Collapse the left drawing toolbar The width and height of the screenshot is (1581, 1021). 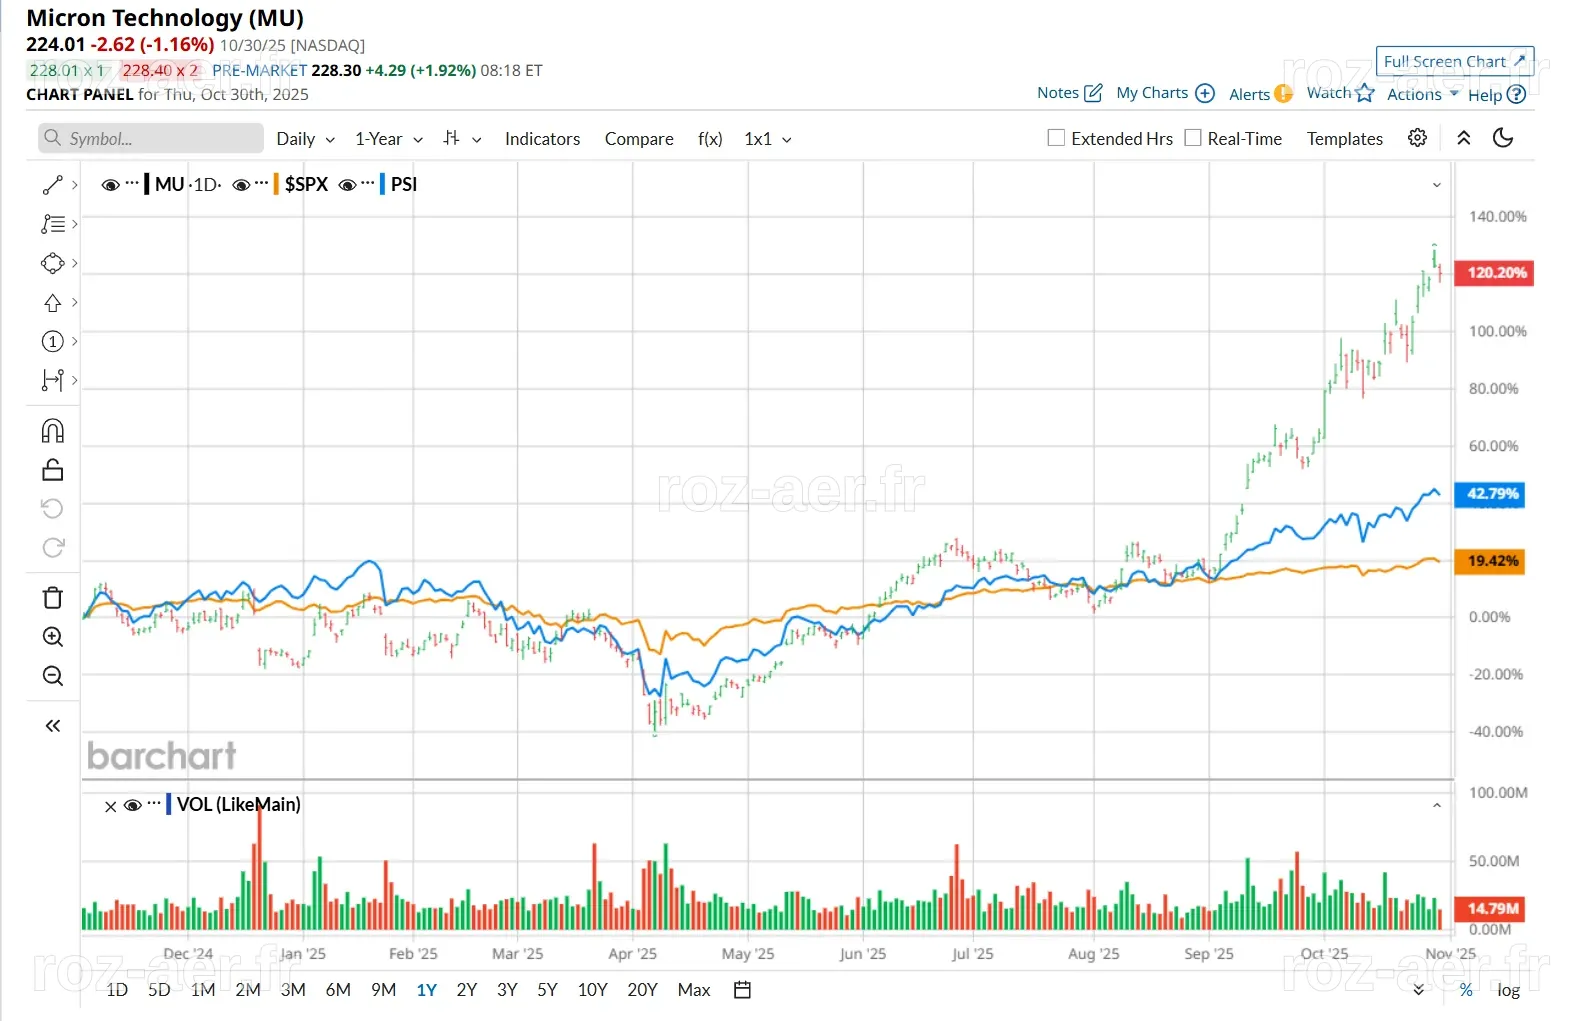[53, 726]
